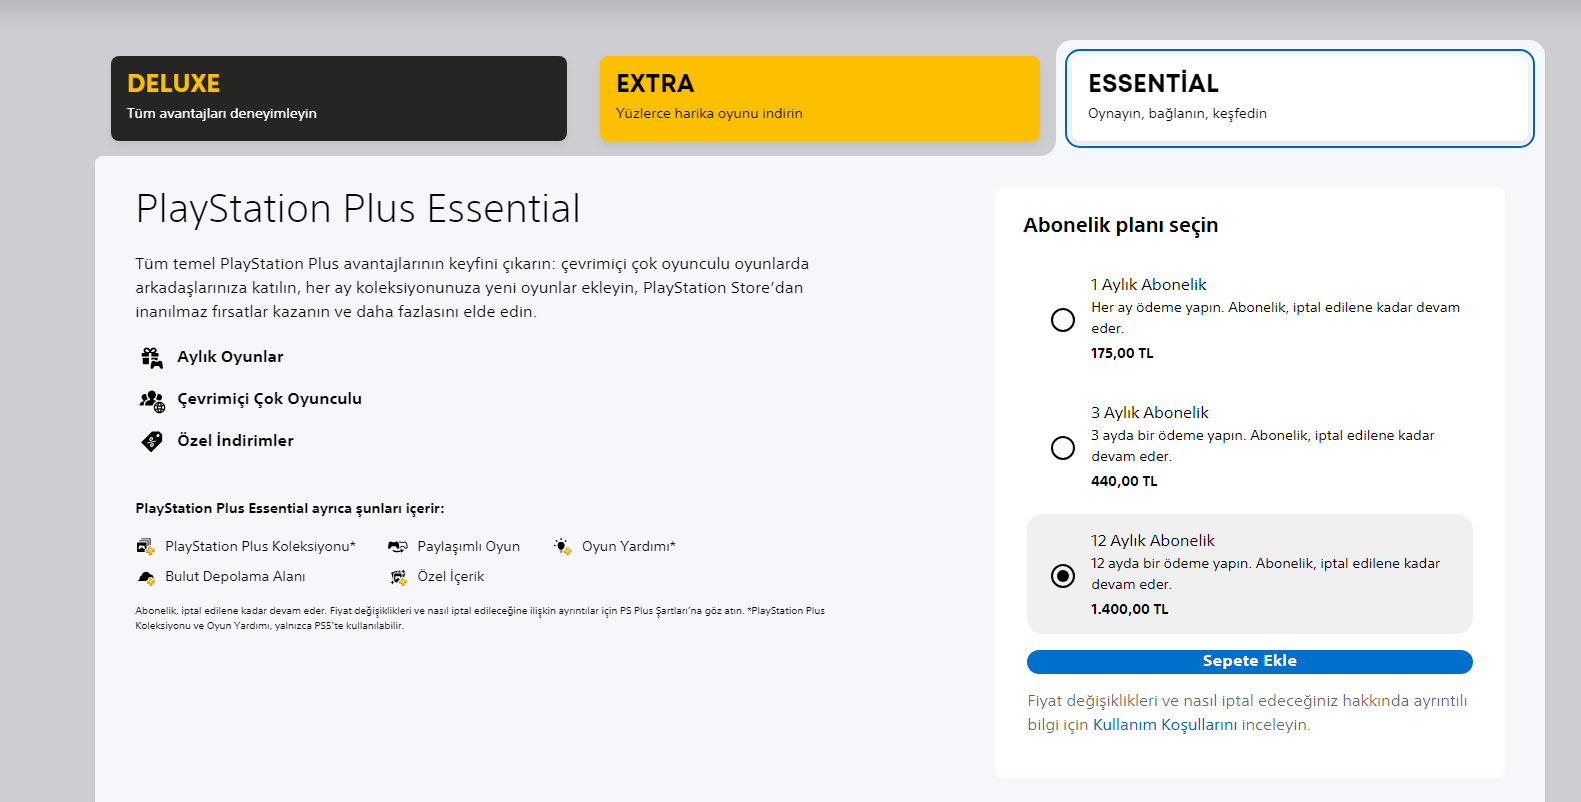The height and width of the screenshot is (802, 1581).
Task: Click the Aylık Oyunlar gift icon
Action: pyautogui.click(x=152, y=357)
